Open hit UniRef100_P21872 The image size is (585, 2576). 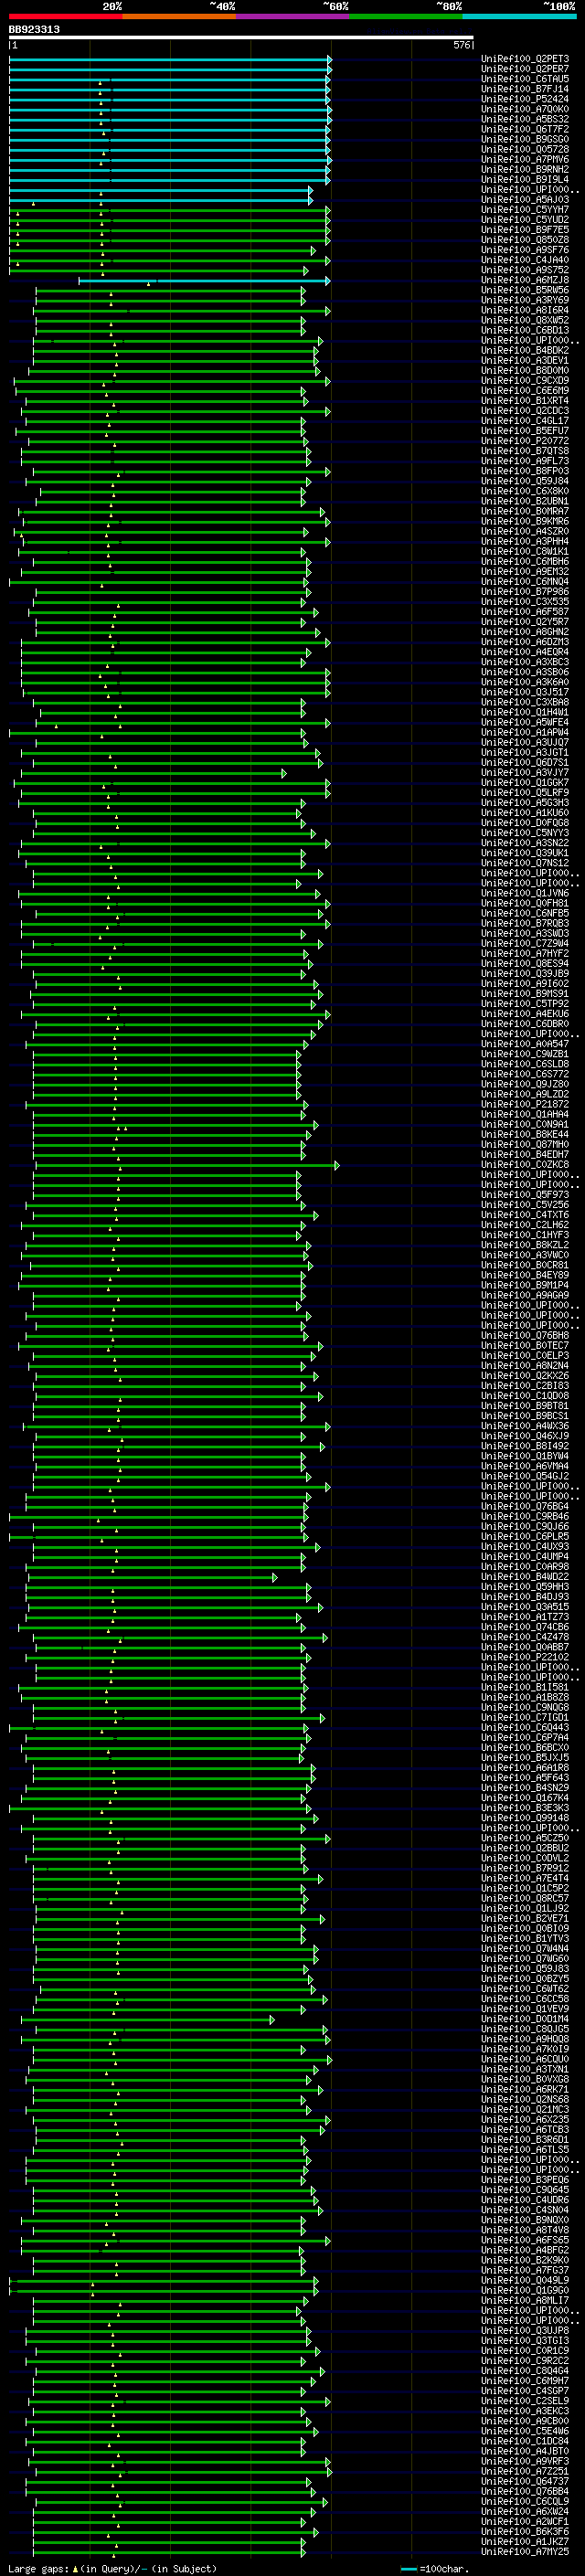tap(525, 1105)
